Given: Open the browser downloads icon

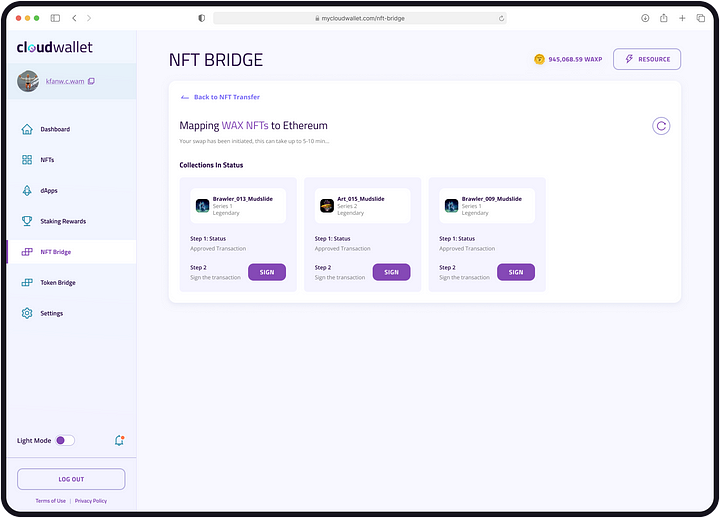Looking at the screenshot, I should click(645, 18).
